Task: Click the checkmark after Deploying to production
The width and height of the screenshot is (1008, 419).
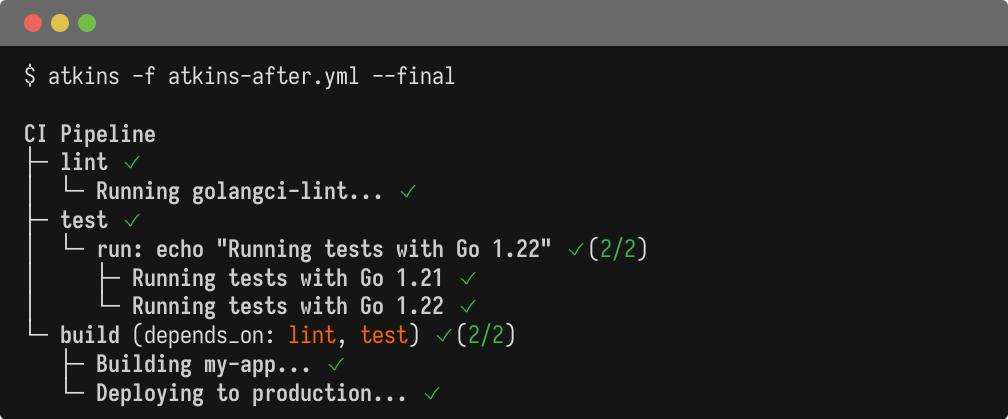Action: pyautogui.click(x=432, y=394)
